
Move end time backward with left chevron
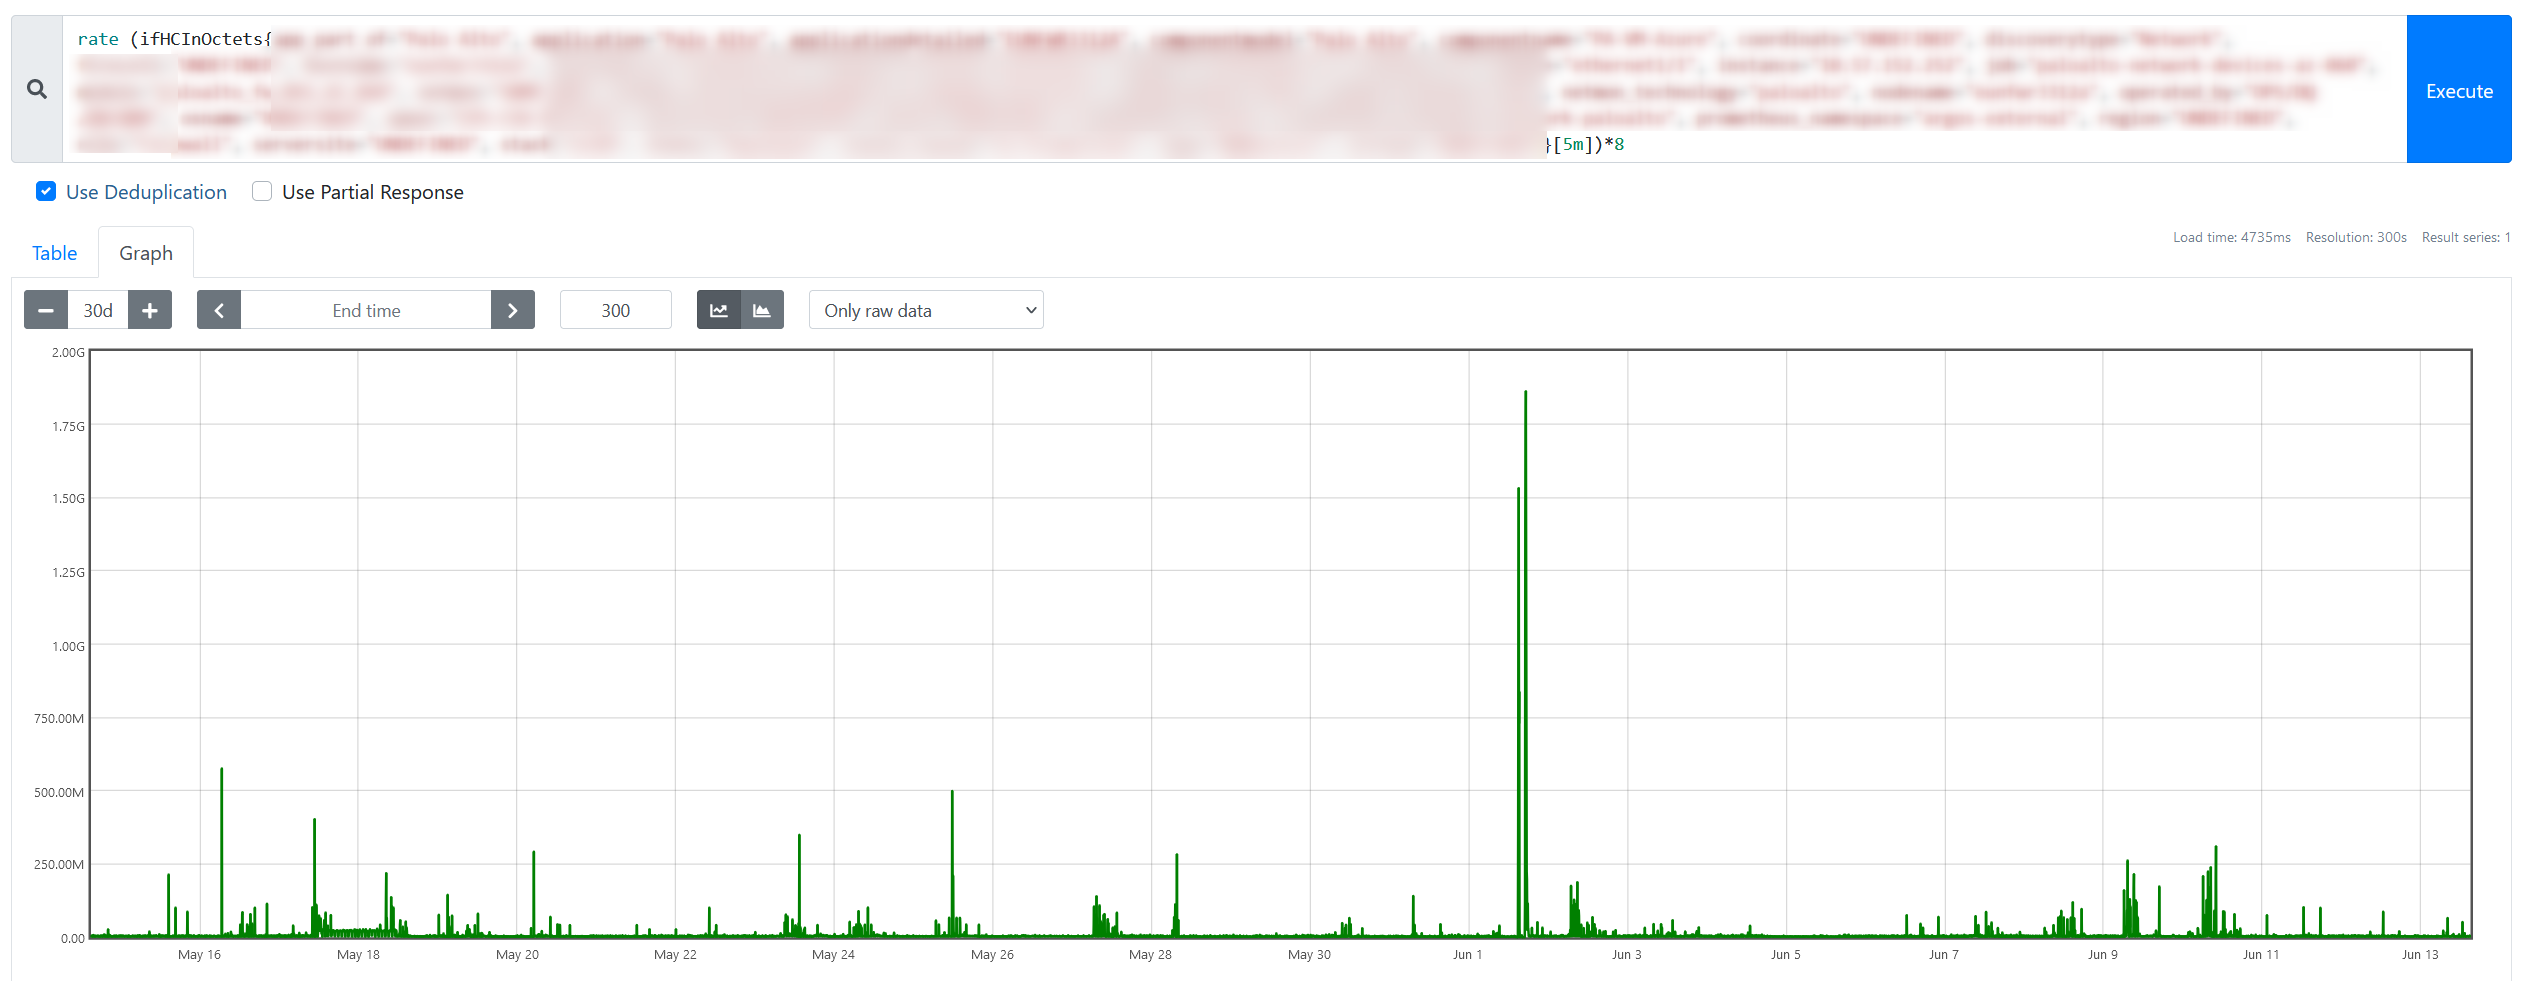click(219, 310)
